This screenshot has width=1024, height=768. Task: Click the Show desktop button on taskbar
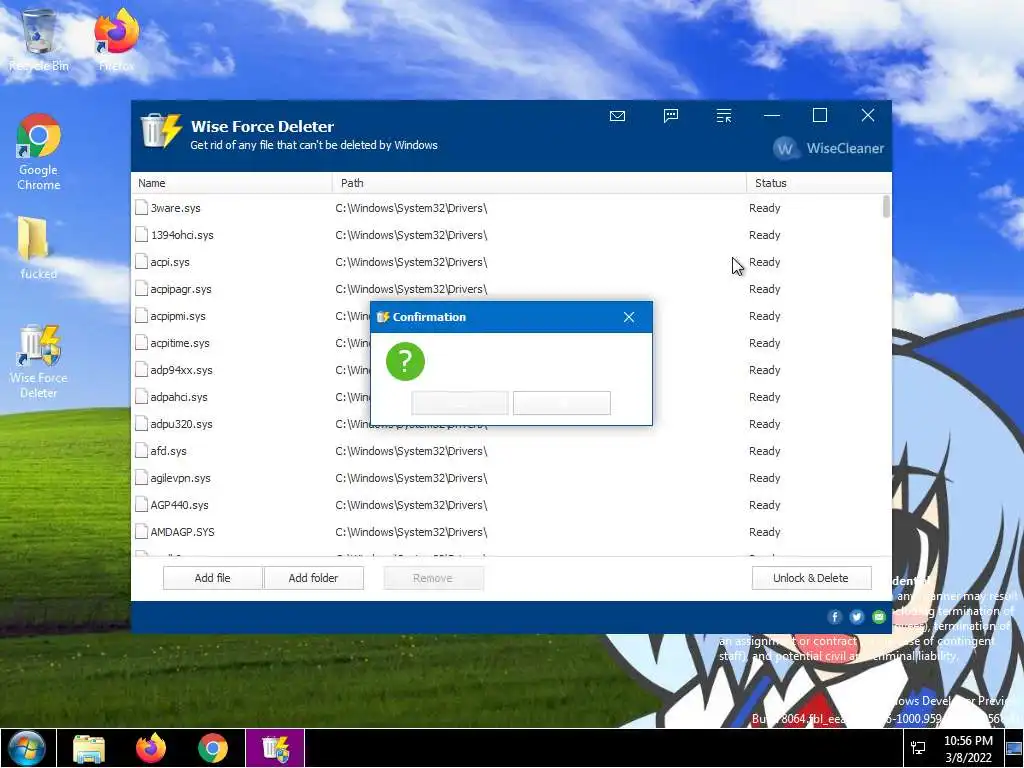point(1014,748)
